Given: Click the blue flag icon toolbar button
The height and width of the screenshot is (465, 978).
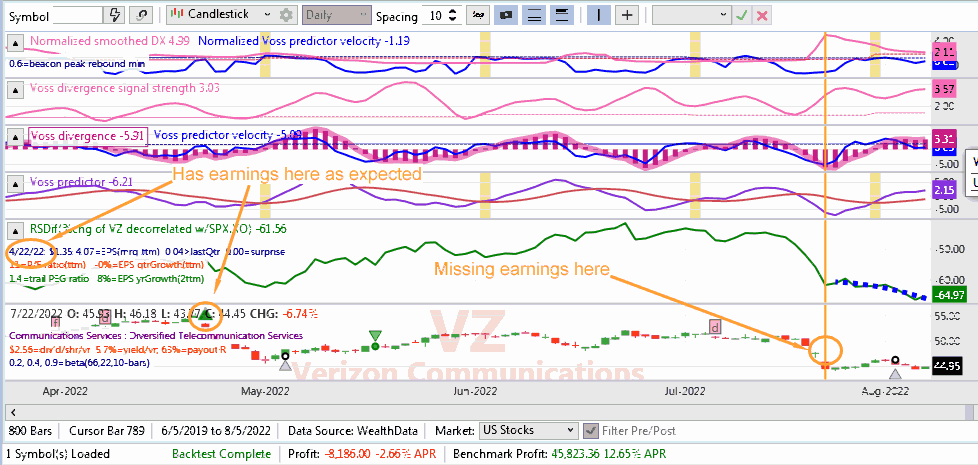Looking at the screenshot, I should (506, 14).
